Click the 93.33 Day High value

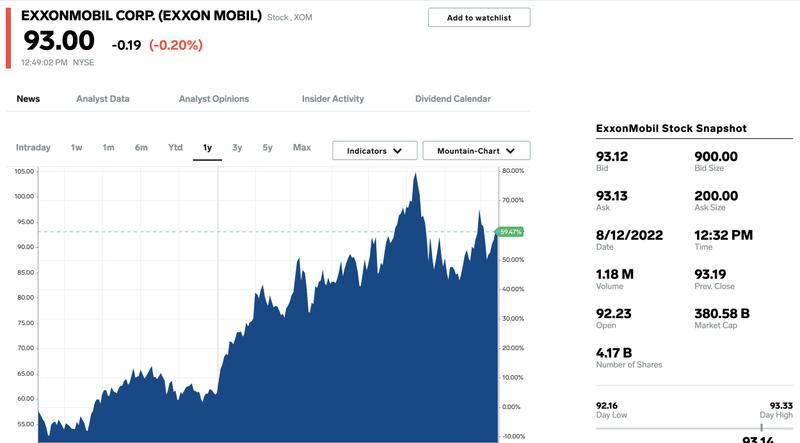tap(781, 406)
